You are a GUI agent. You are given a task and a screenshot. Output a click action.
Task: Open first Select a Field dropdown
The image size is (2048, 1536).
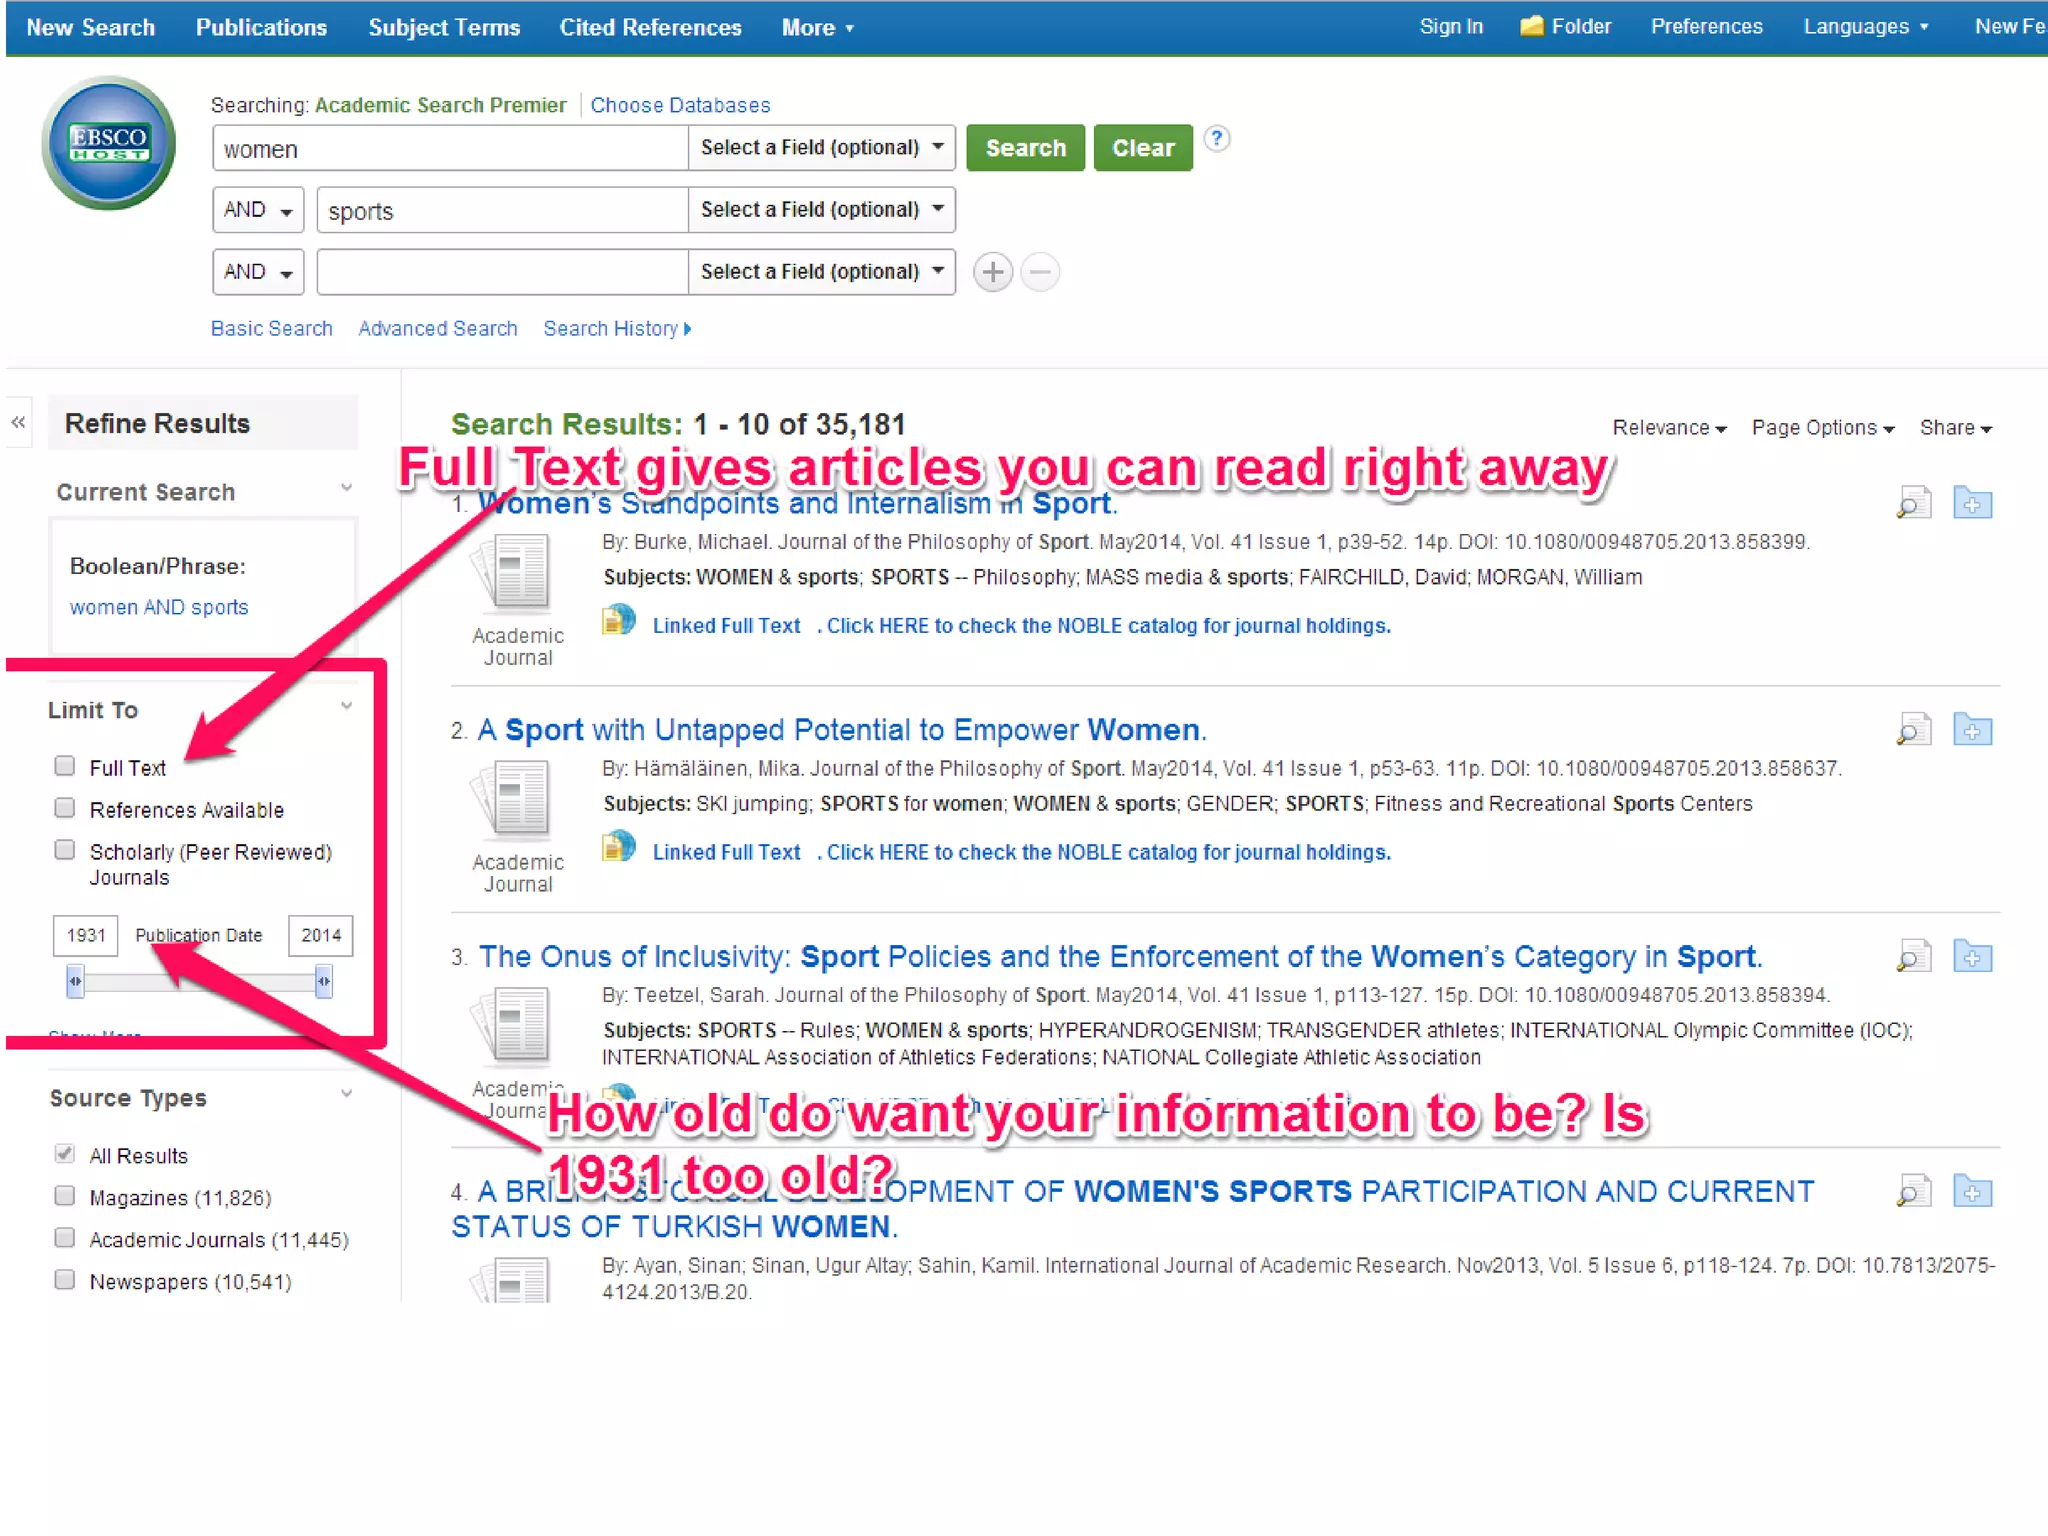pyautogui.click(x=821, y=148)
